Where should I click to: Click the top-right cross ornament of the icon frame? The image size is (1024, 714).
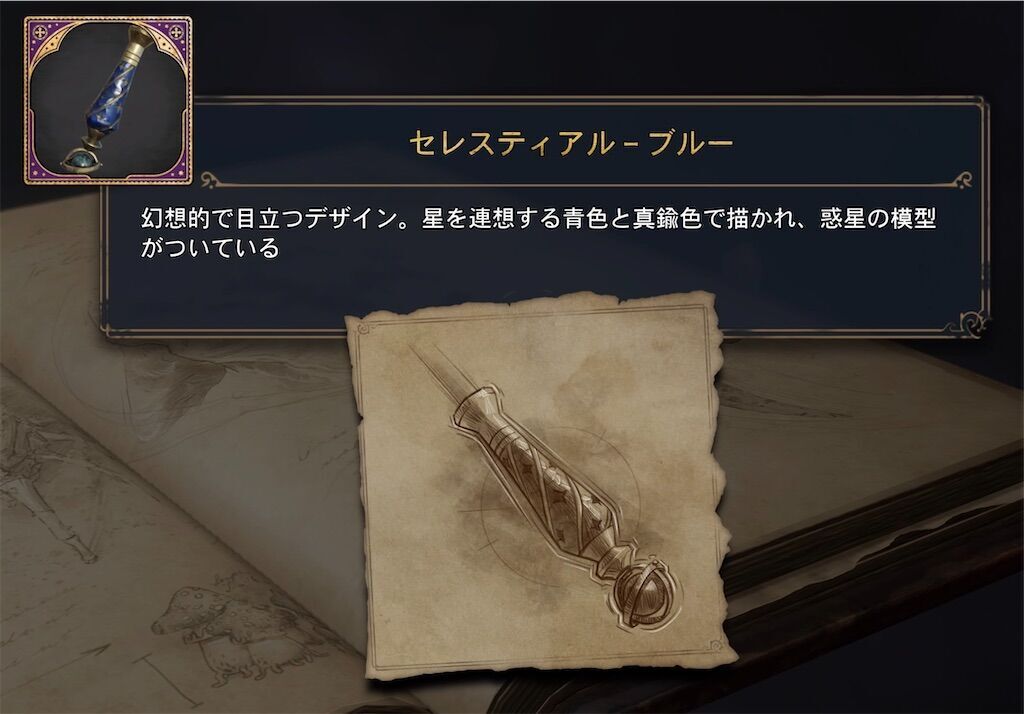click(x=176, y=33)
